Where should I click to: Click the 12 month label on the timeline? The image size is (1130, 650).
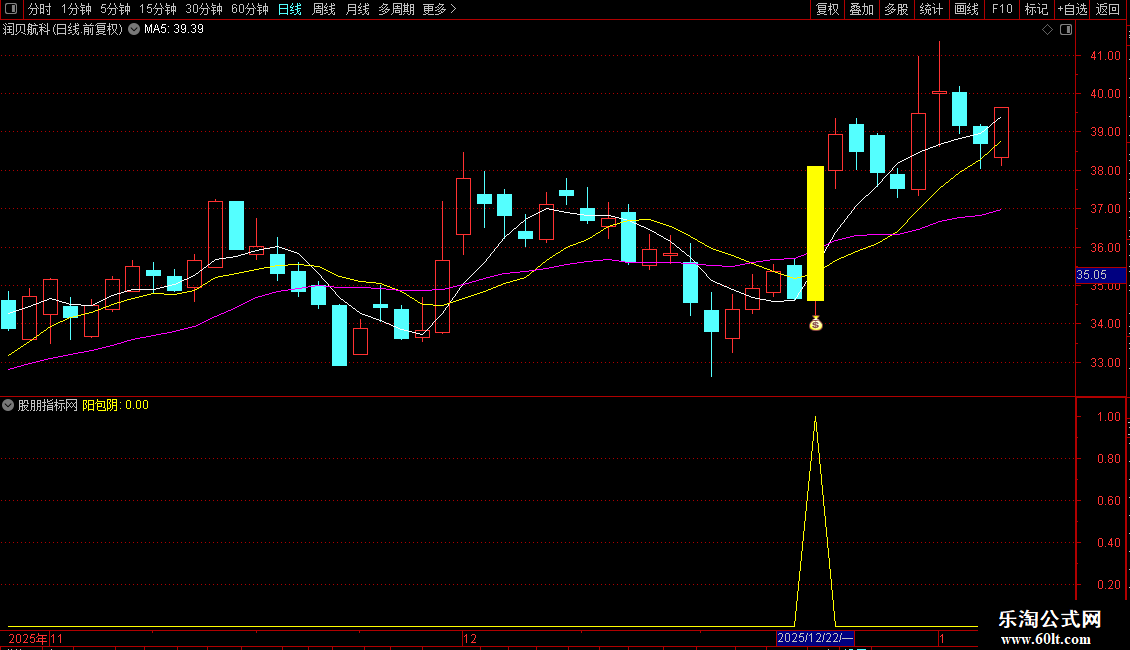470,638
